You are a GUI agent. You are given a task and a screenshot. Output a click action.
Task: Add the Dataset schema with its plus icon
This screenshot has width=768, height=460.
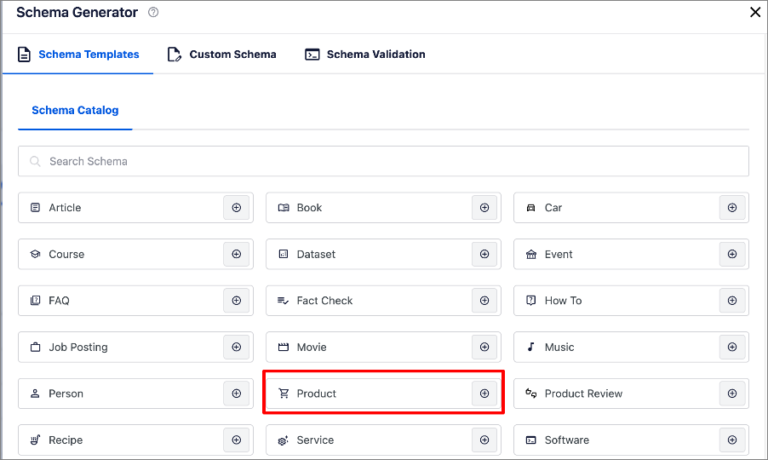[x=484, y=254]
